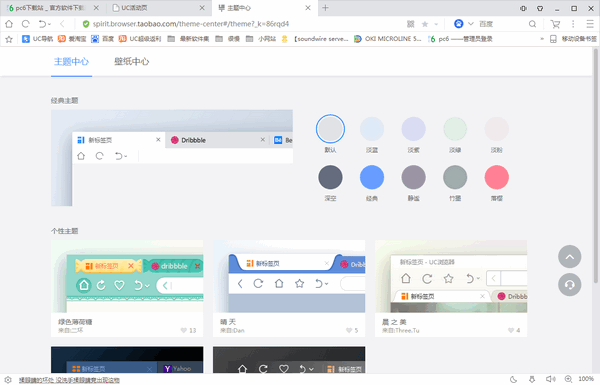The width and height of the screenshot is (600, 385).
Task: Click the gear icon in the status bar
Action: (x=8, y=380)
